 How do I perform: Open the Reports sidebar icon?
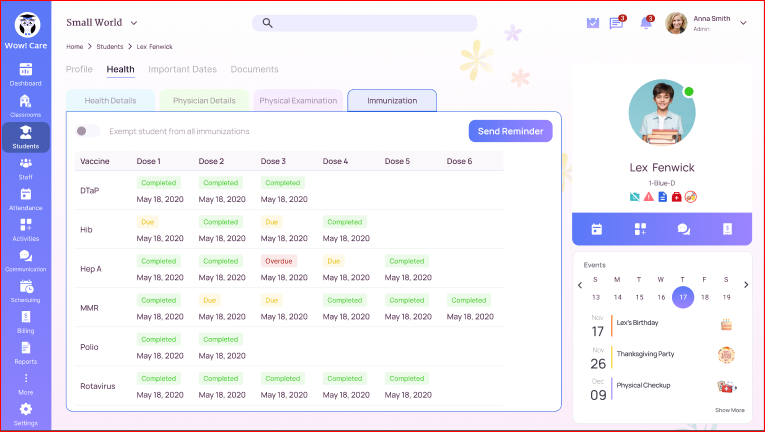point(26,352)
